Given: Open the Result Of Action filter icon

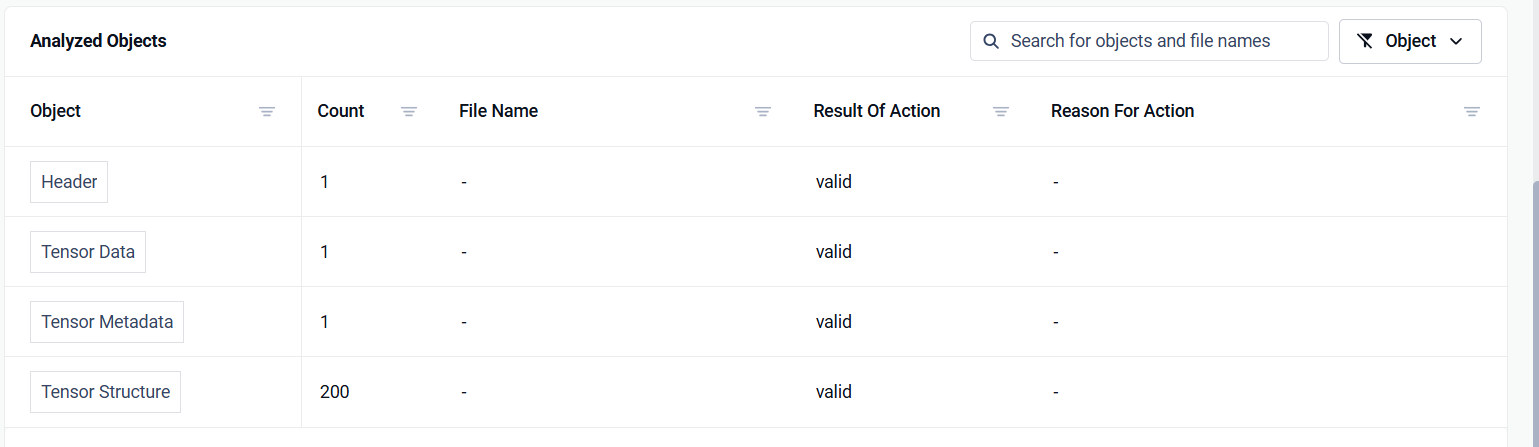Looking at the screenshot, I should (x=1001, y=112).
